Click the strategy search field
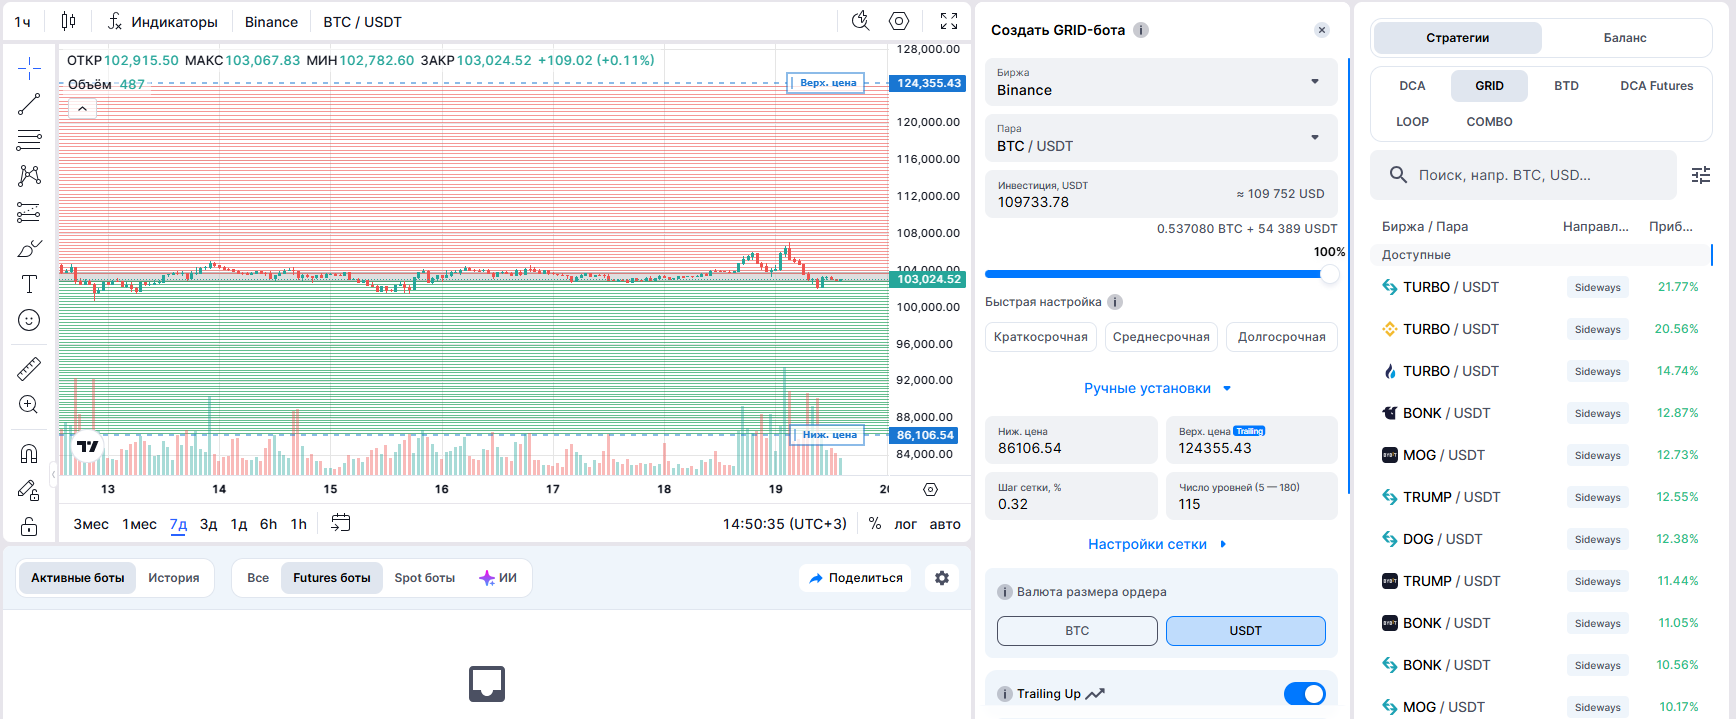1736x719 pixels. click(x=1523, y=175)
